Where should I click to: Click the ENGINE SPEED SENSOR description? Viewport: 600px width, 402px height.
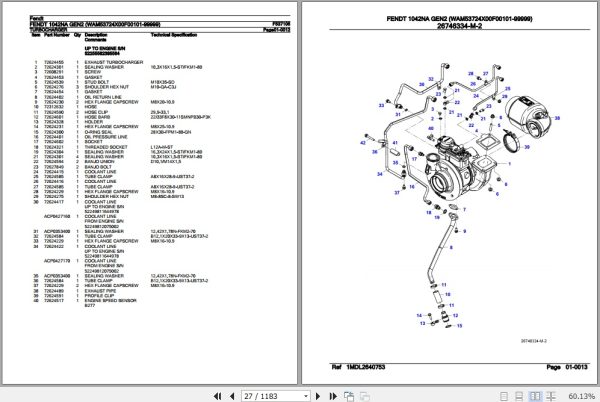click(x=110, y=300)
